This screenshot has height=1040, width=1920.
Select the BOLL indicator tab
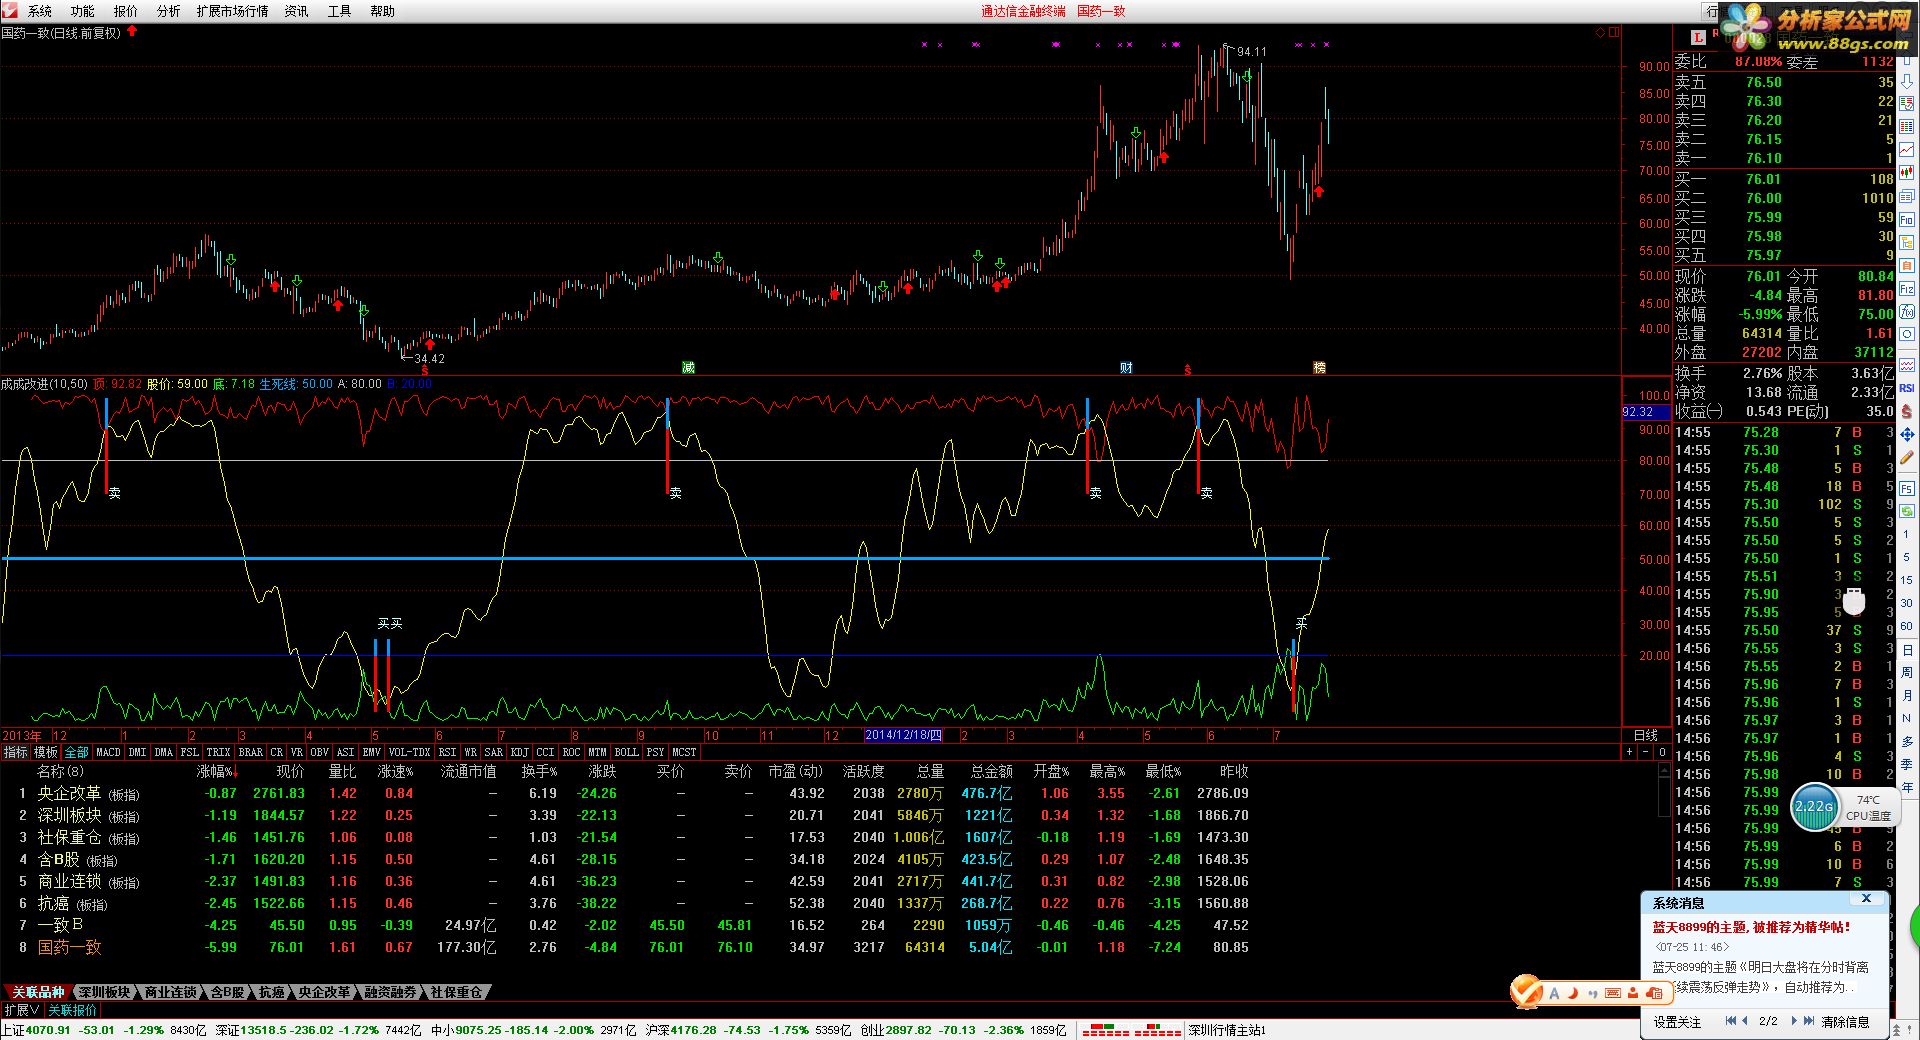tap(626, 752)
